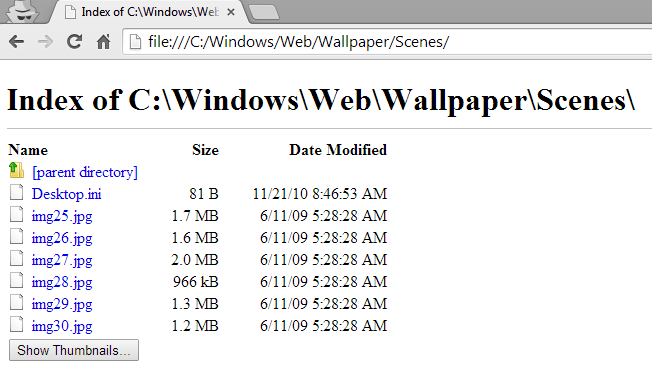Open the [parent directory] link
The height and width of the screenshot is (388, 652).
[x=85, y=172]
